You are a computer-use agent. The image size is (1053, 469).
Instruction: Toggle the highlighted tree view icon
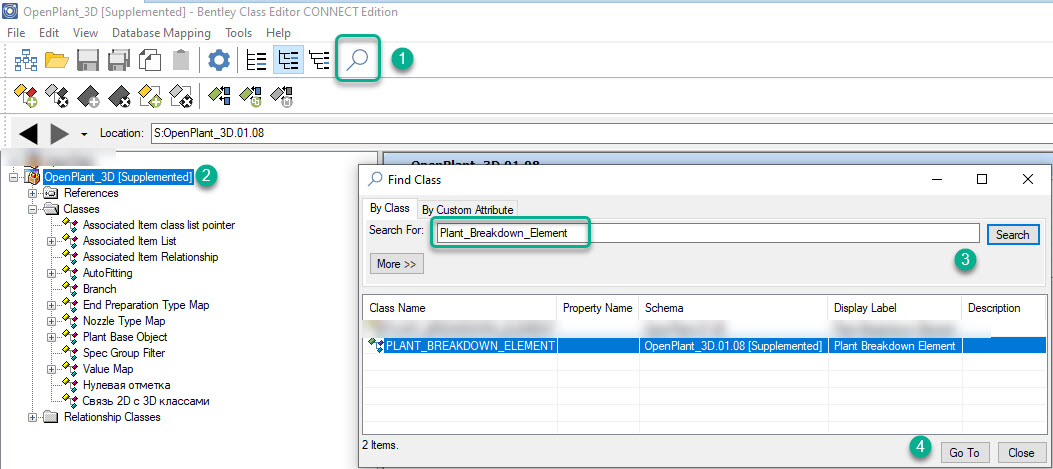point(289,61)
